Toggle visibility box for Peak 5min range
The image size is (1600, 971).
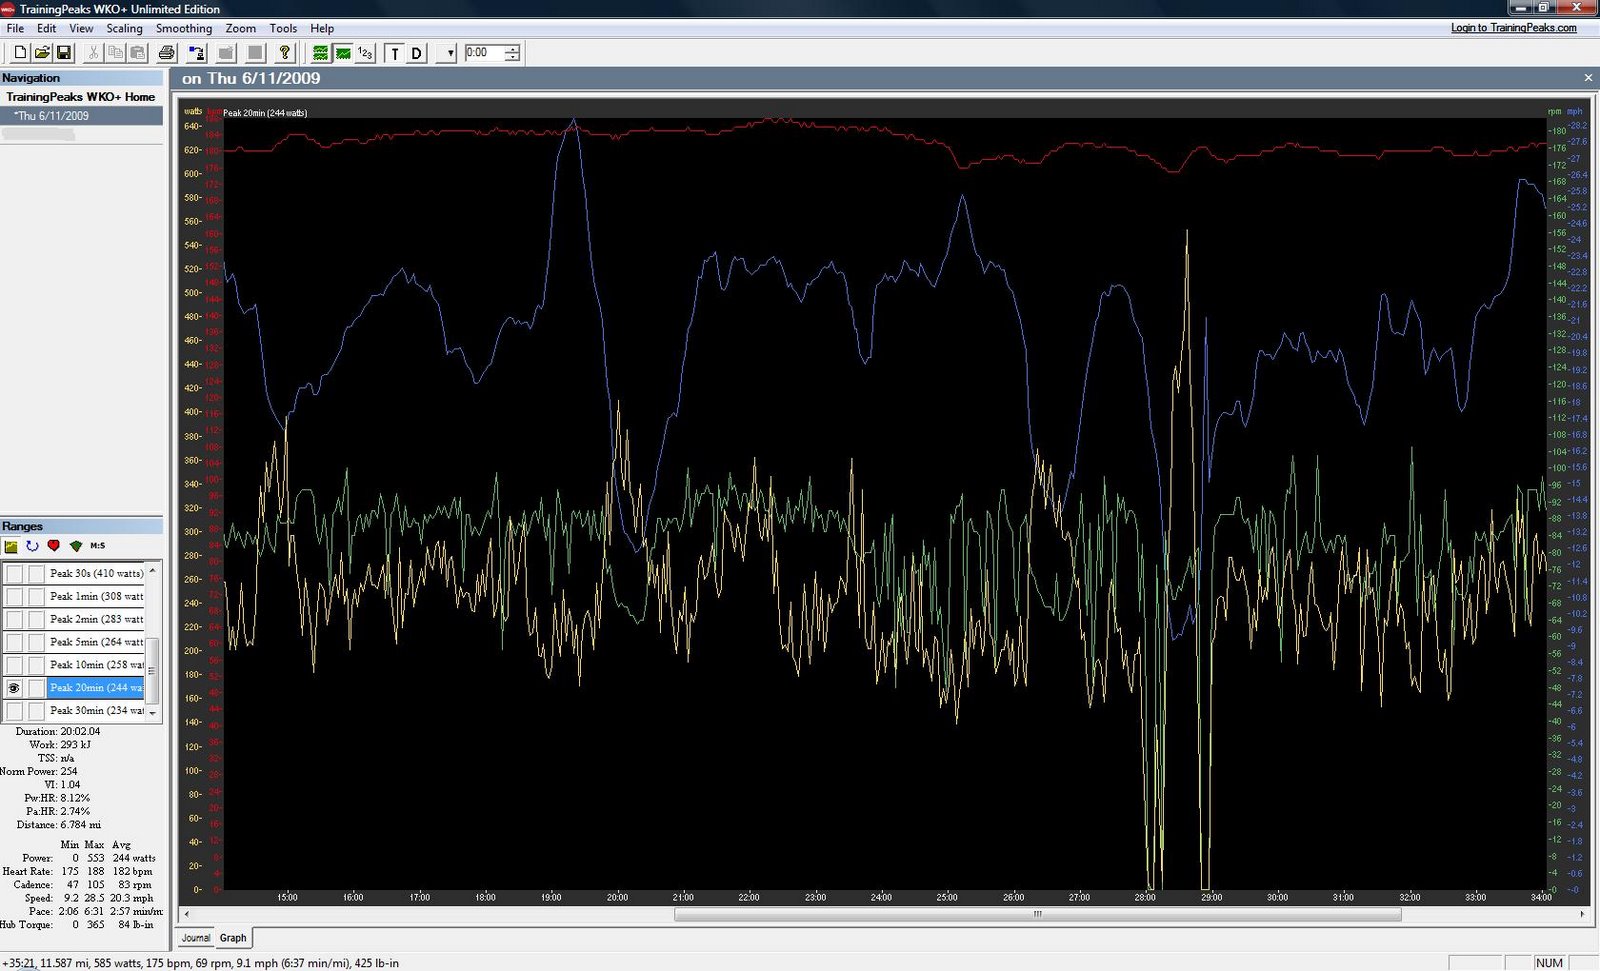[x=14, y=642]
